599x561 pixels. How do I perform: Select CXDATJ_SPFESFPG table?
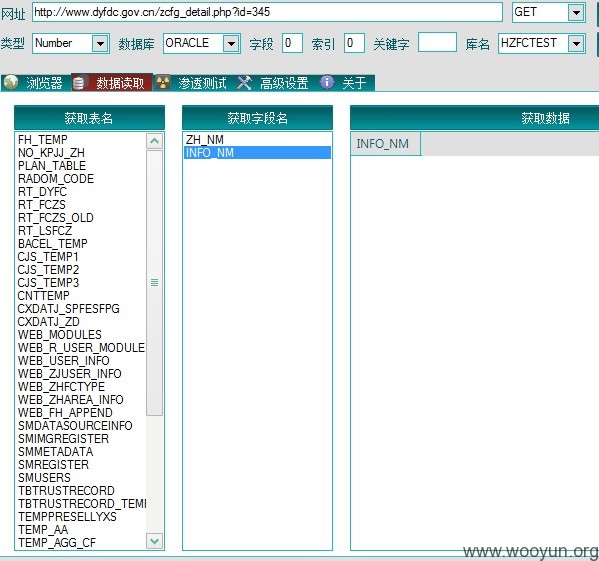pyautogui.click(x=69, y=309)
